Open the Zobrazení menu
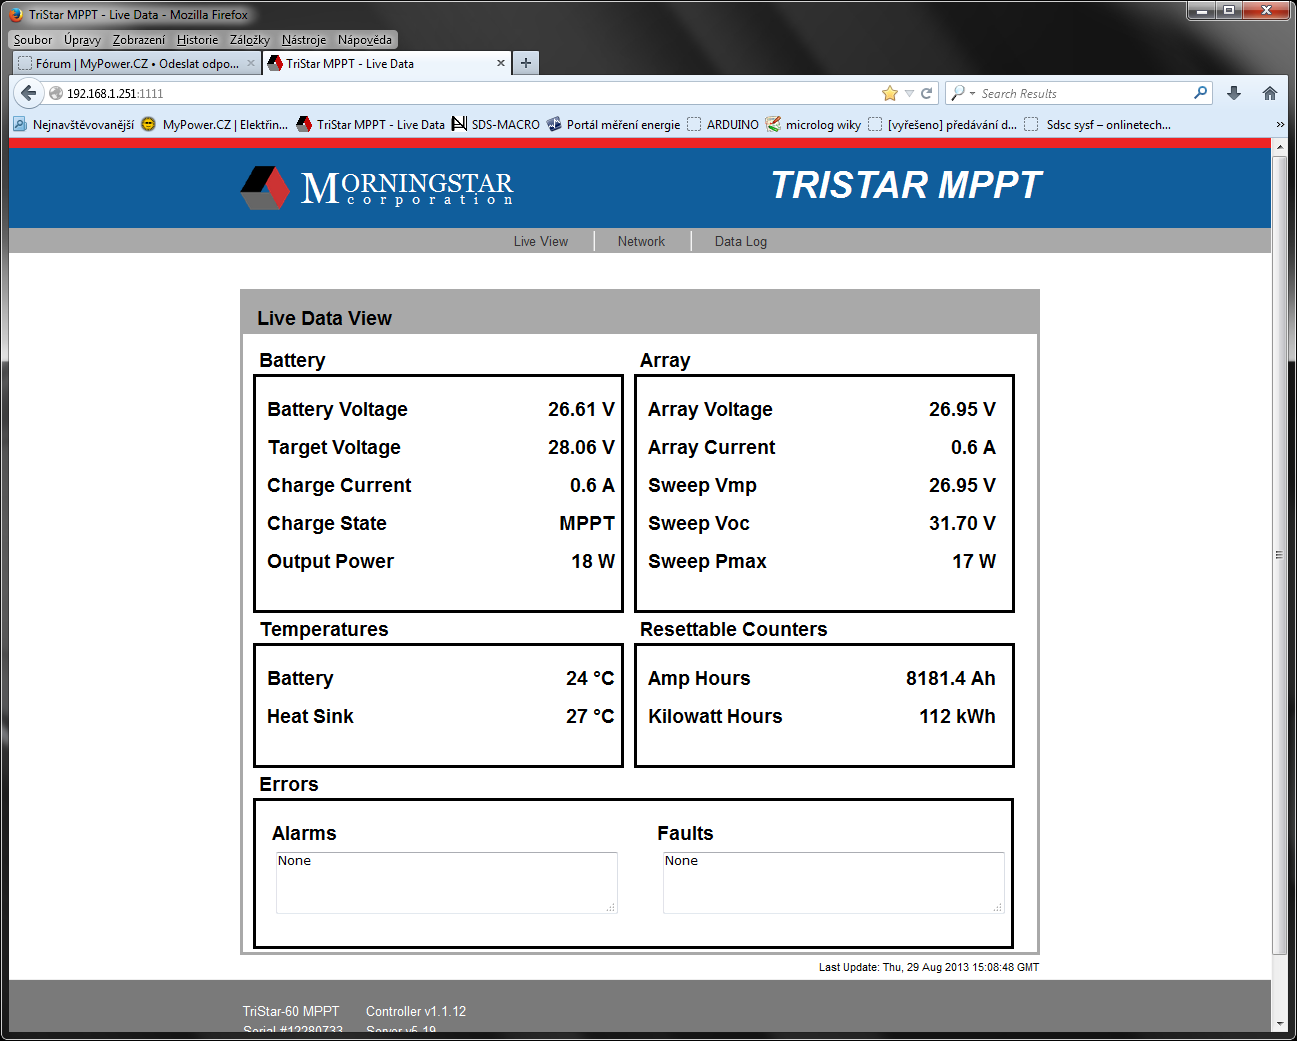Viewport: 1297px width, 1041px height. pos(139,40)
